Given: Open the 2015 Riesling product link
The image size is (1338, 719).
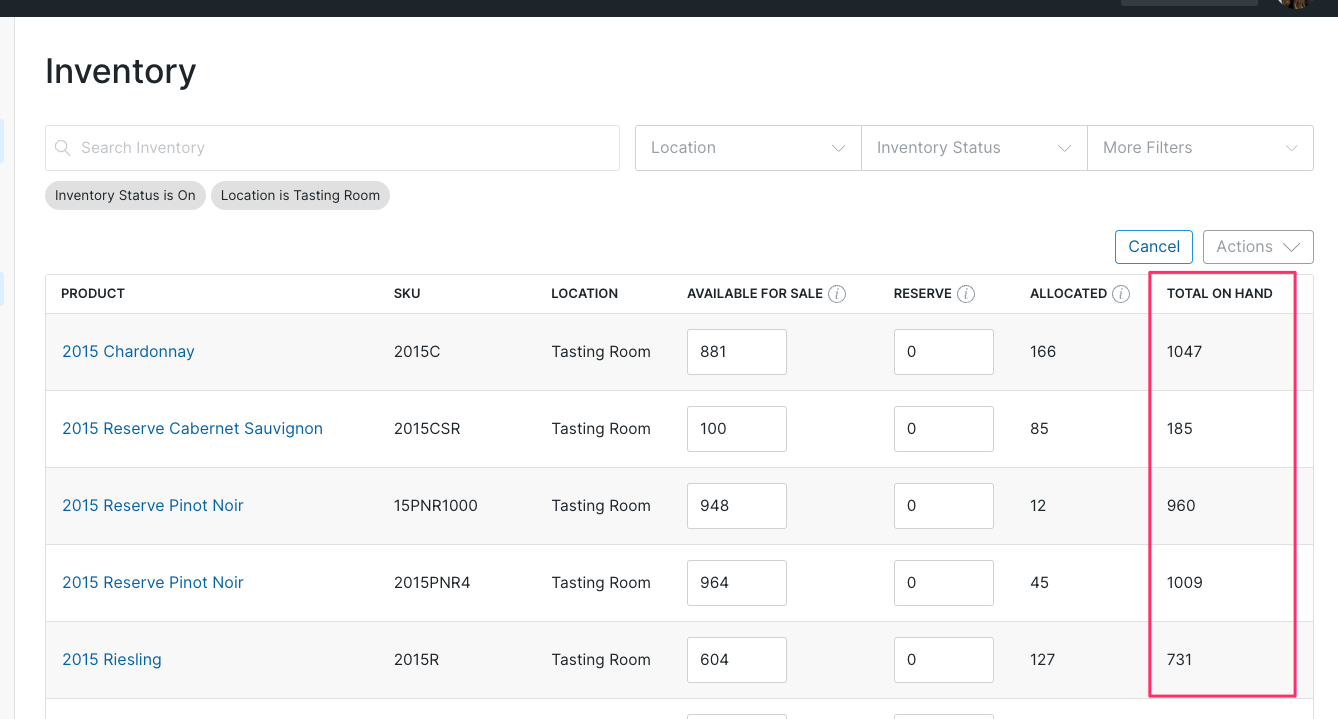Looking at the screenshot, I should [x=111, y=659].
